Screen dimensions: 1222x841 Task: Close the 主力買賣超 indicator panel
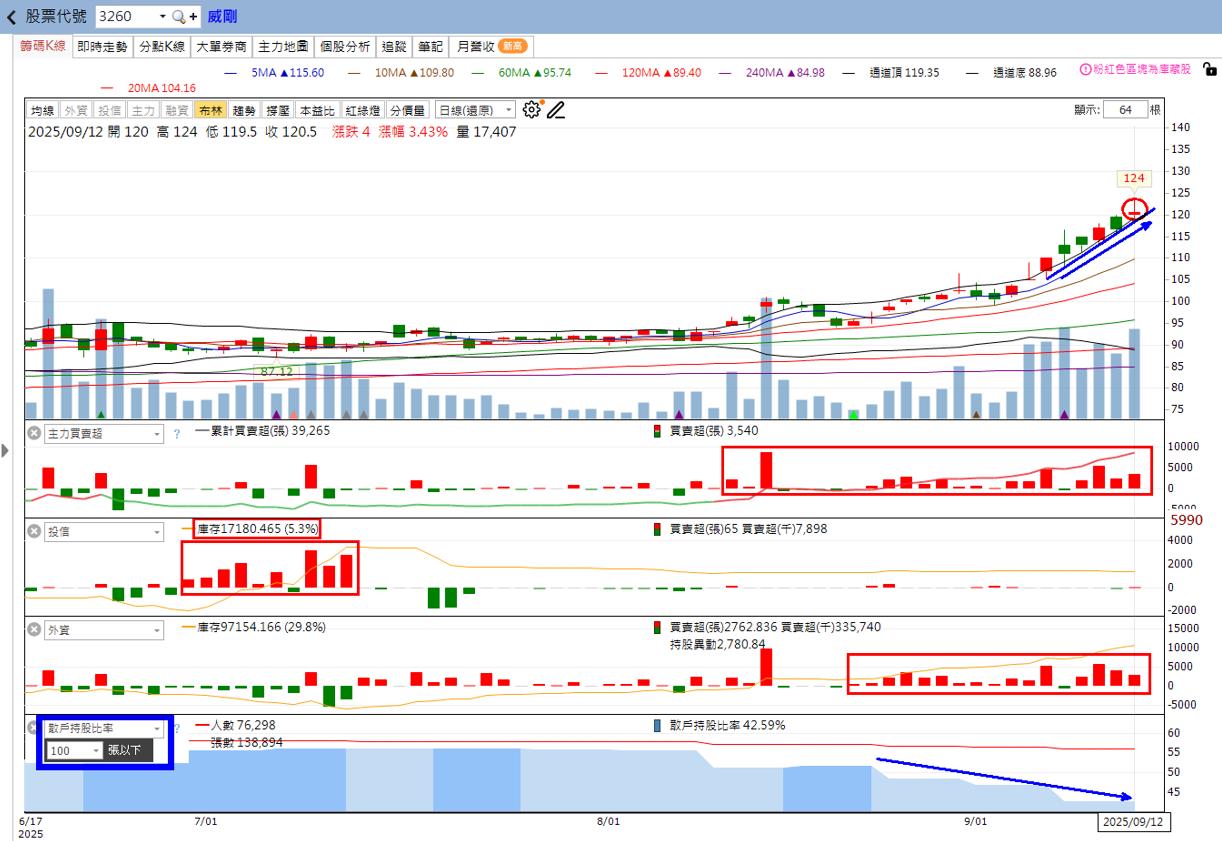(33, 433)
